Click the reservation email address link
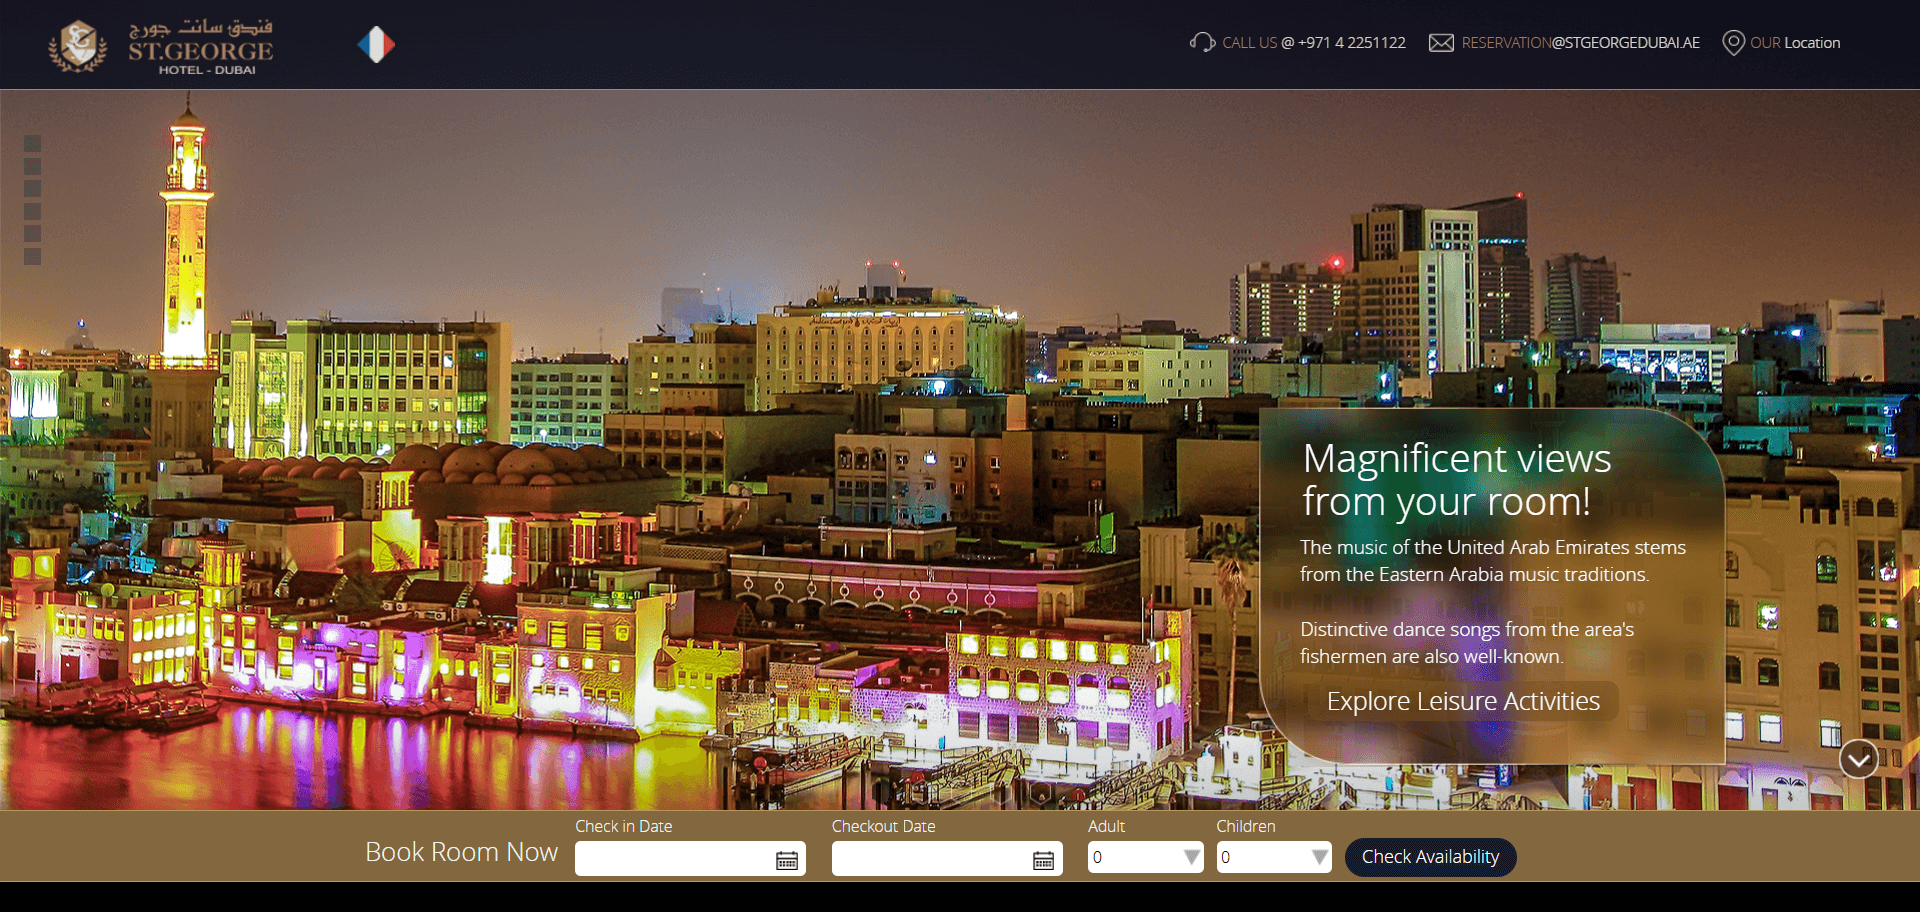Screen dimensions: 1920x912 [x=1580, y=43]
